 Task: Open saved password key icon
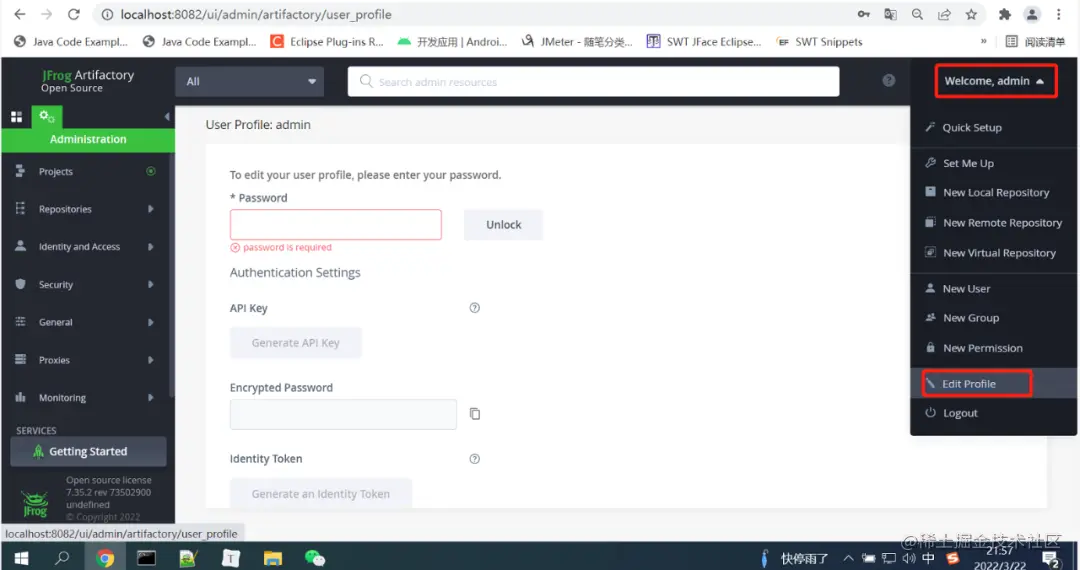pyautogui.click(x=864, y=14)
